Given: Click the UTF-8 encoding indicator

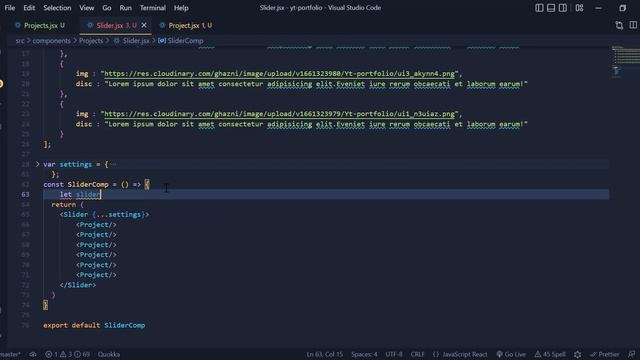Looking at the screenshot, I should click(394, 354).
